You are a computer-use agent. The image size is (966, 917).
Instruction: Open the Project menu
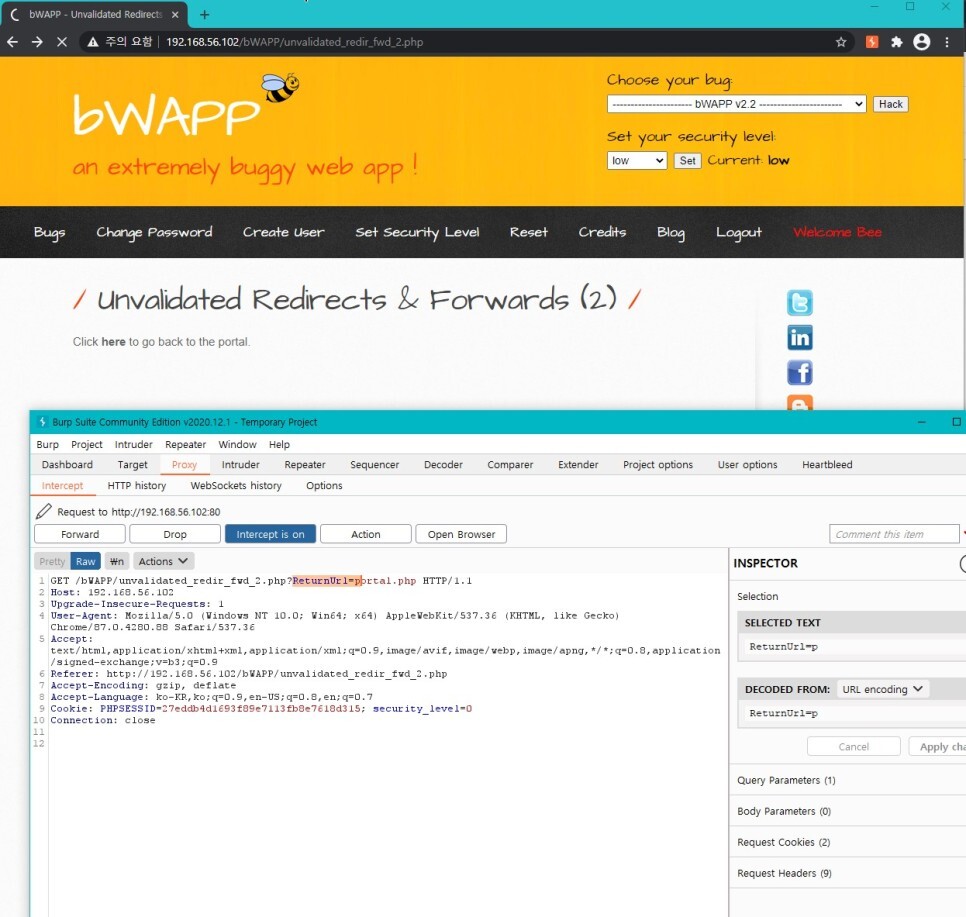[87, 444]
